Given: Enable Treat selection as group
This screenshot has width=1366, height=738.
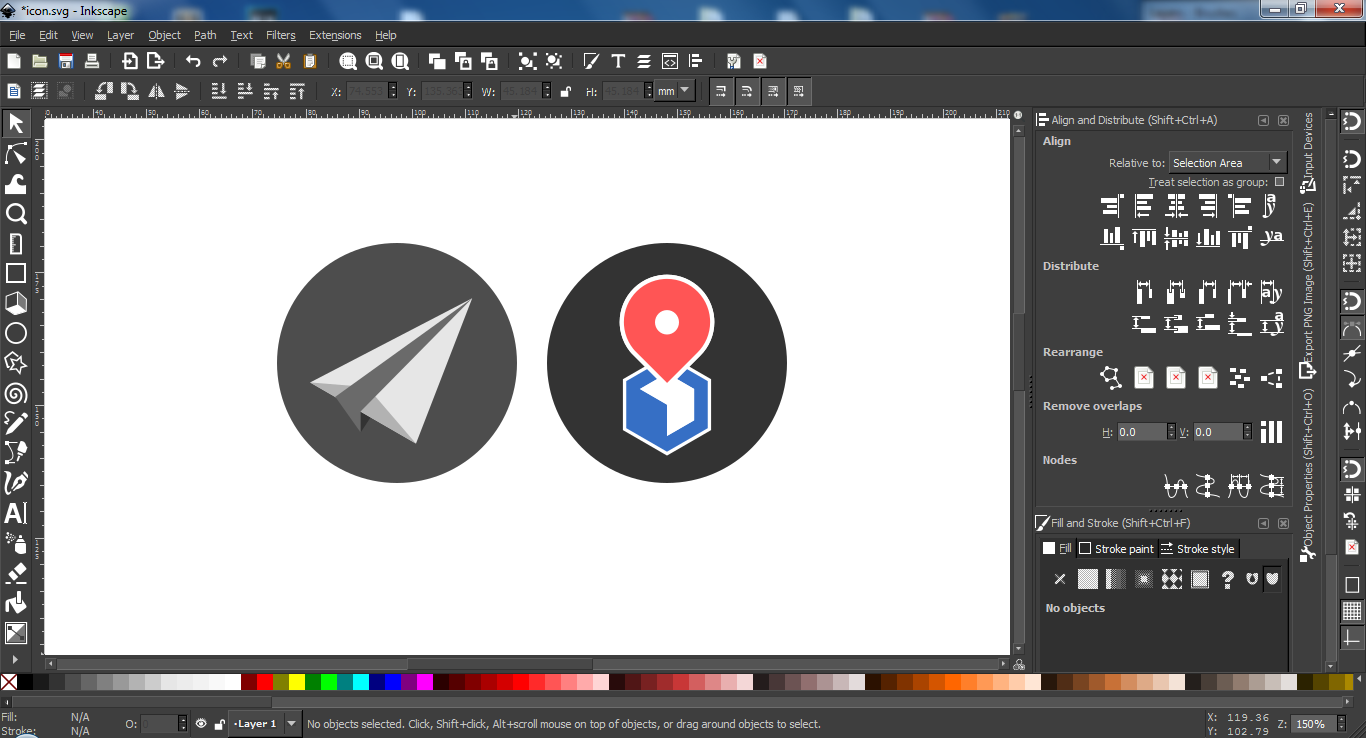Looking at the screenshot, I should pos(1280,181).
